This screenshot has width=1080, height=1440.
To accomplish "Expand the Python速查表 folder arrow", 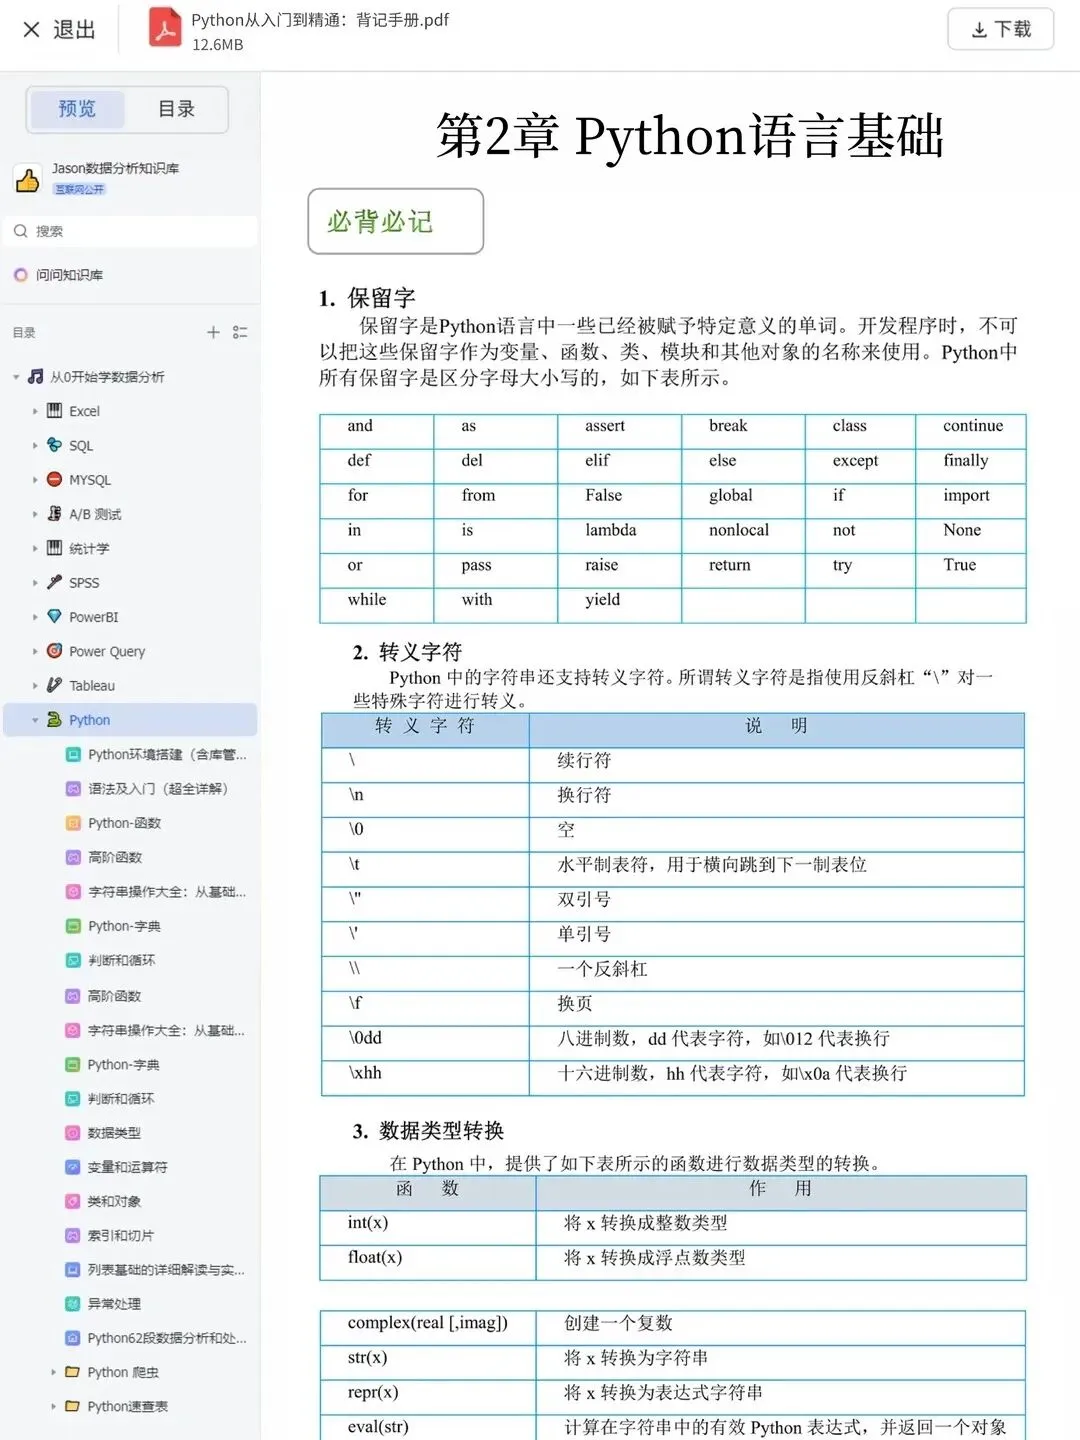I will [x=53, y=1406].
